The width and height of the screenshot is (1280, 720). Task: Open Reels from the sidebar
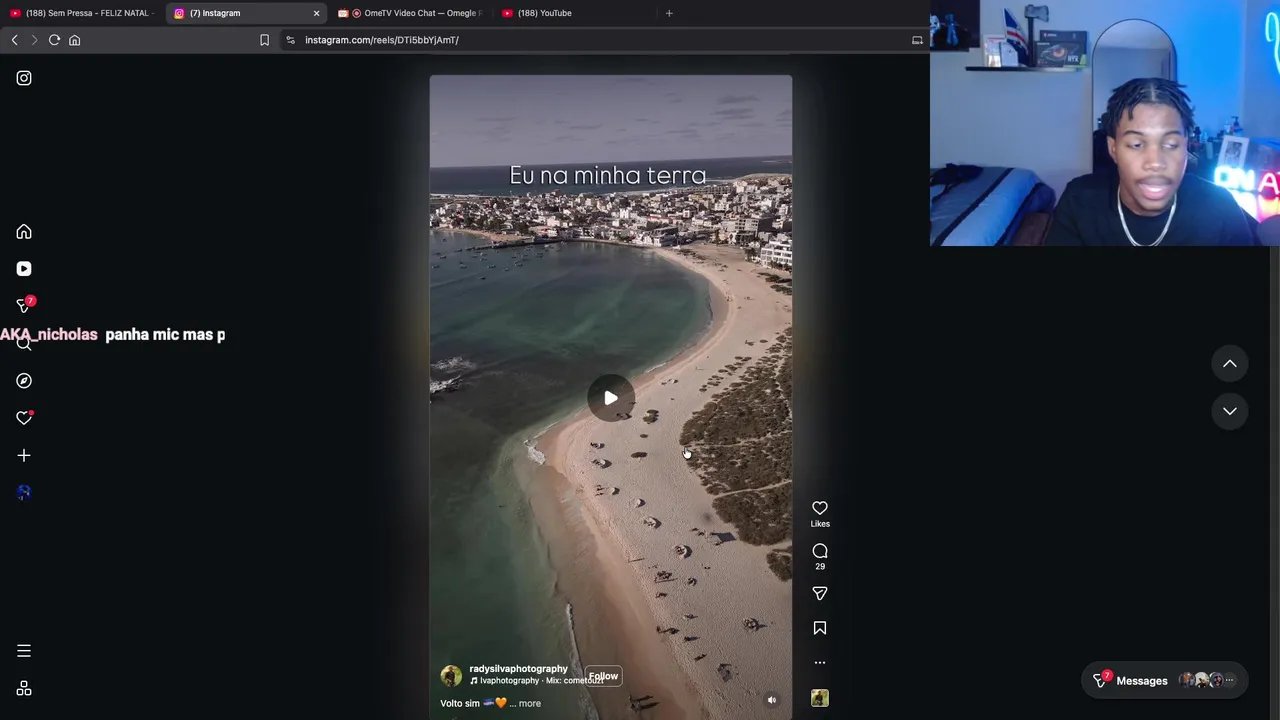pyautogui.click(x=24, y=269)
